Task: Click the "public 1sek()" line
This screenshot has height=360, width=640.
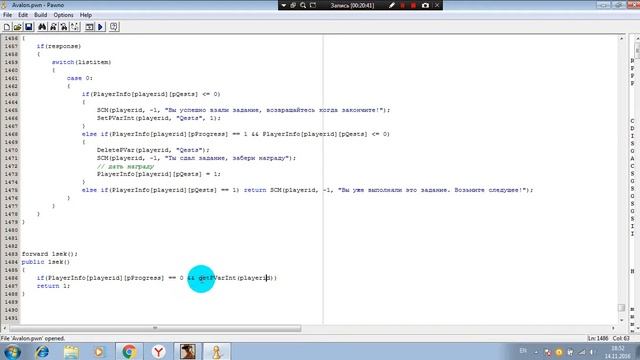Action: [x=46, y=262]
